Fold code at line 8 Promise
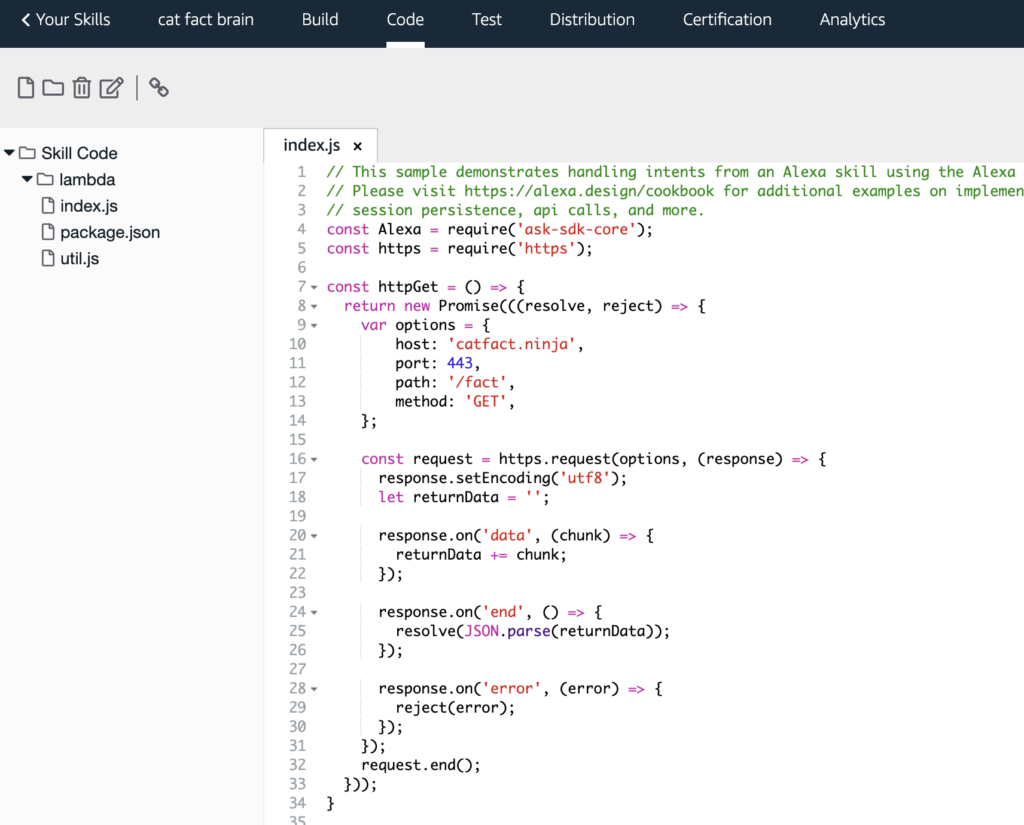 pos(314,306)
